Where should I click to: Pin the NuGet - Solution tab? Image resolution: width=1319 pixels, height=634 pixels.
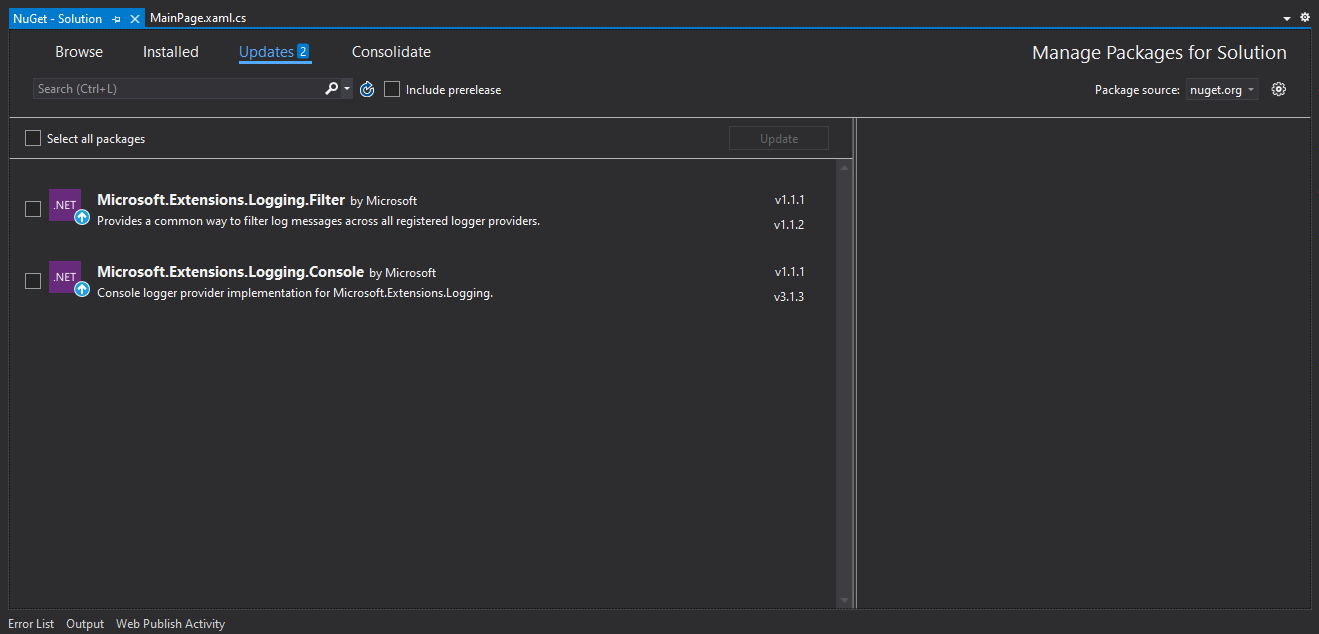116,19
